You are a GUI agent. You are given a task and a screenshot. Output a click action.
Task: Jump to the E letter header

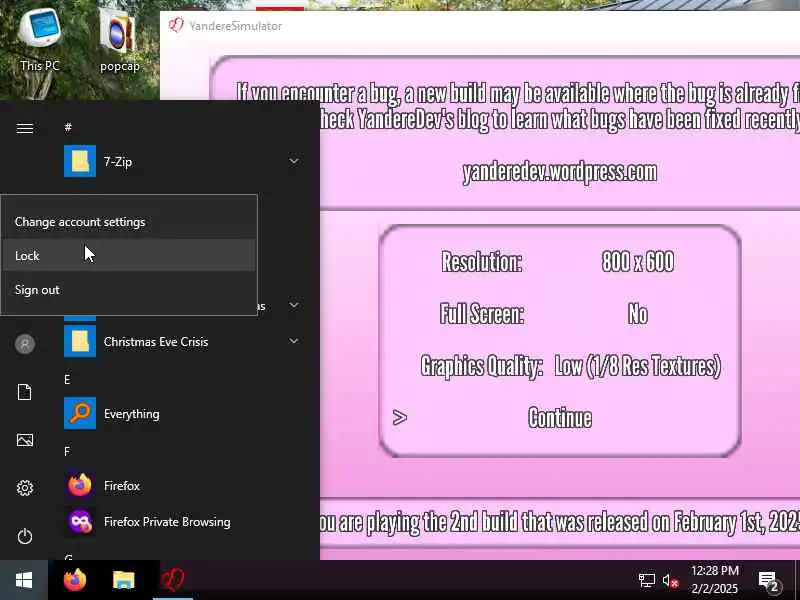(67, 380)
